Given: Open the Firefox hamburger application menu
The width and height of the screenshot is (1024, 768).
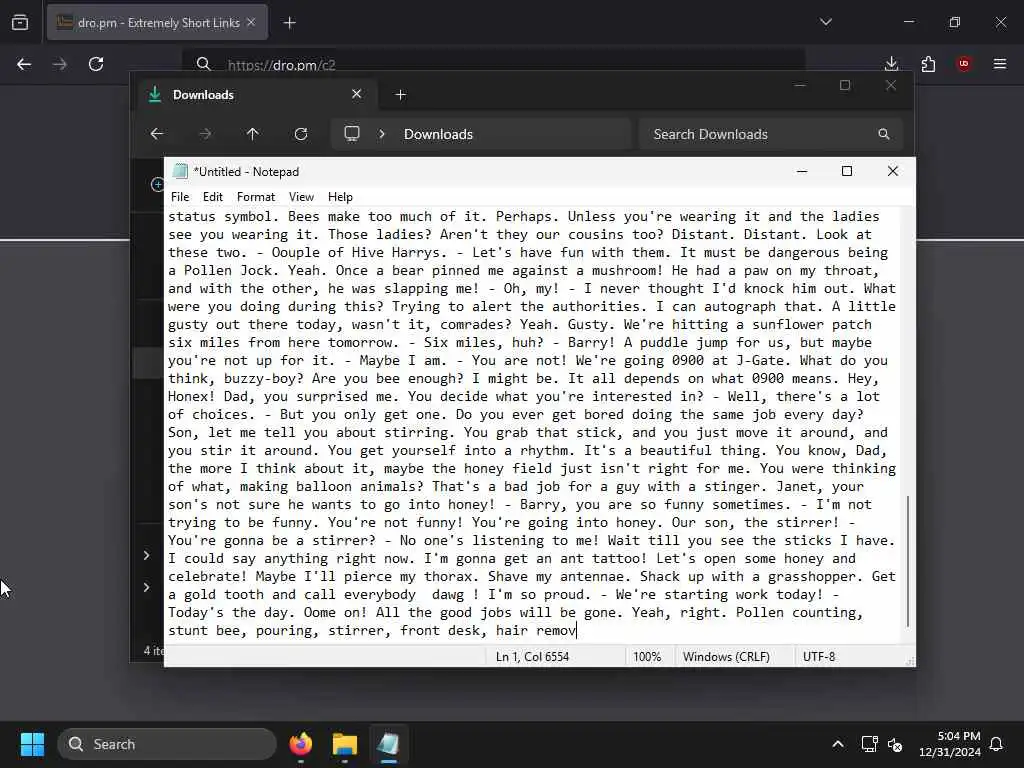Looking at the screenshot, I should pos(1000,63).
